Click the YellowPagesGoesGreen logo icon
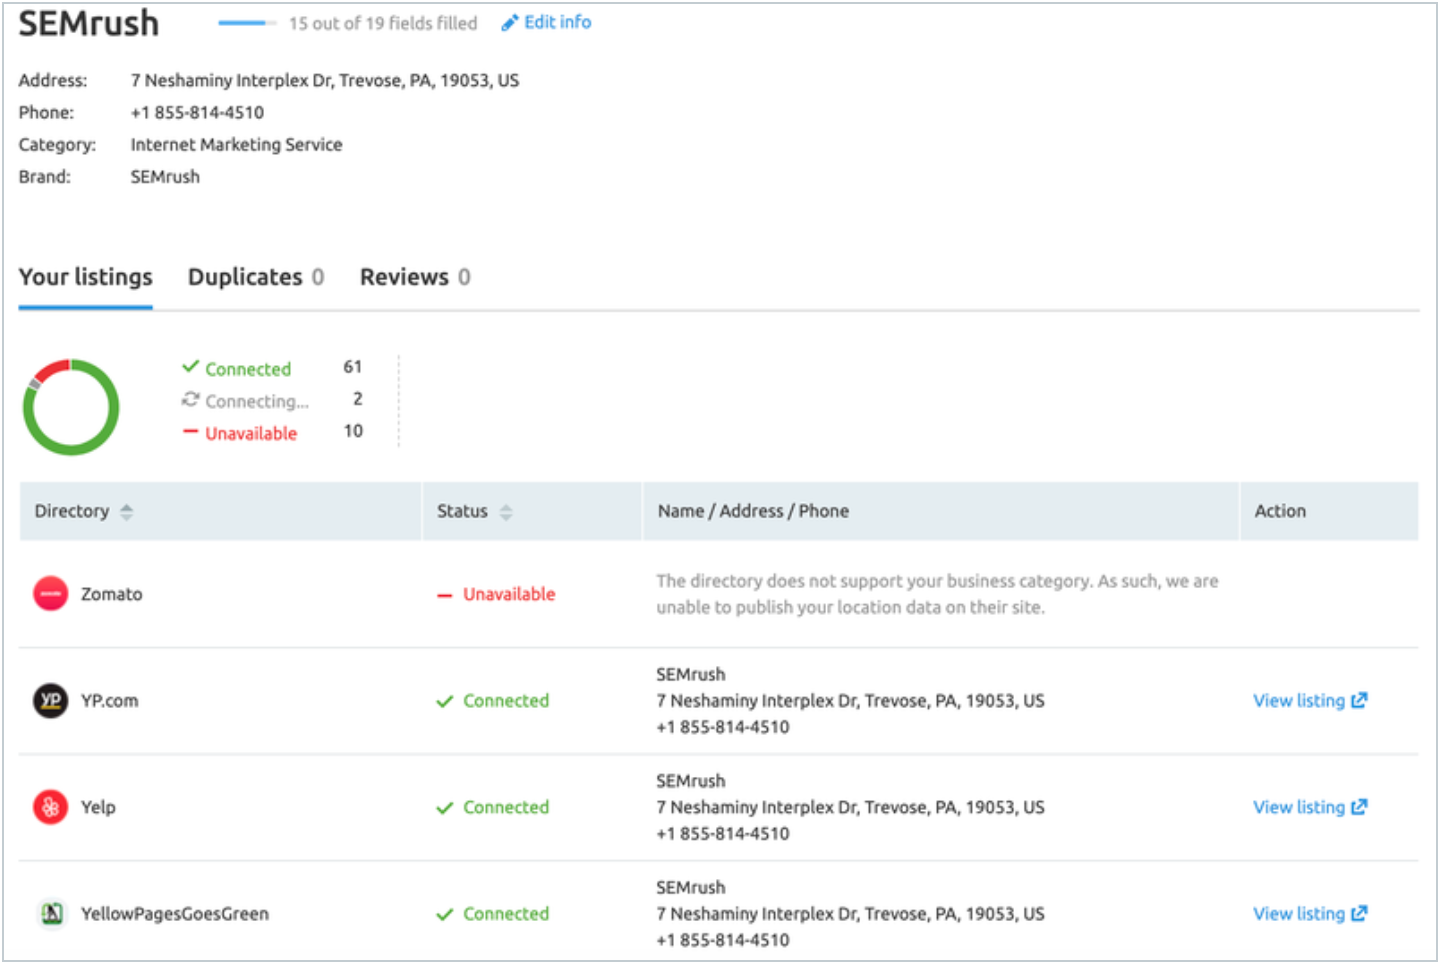The image size is (1442, 962). 51,913
